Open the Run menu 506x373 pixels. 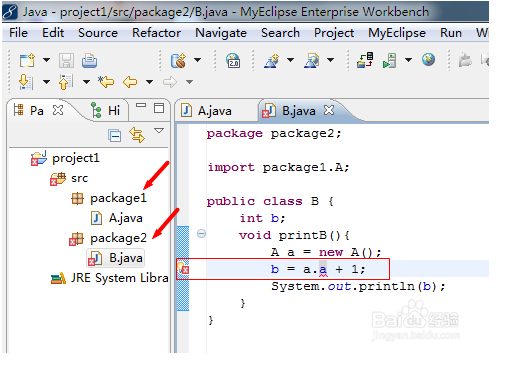[x=451, y=33]
